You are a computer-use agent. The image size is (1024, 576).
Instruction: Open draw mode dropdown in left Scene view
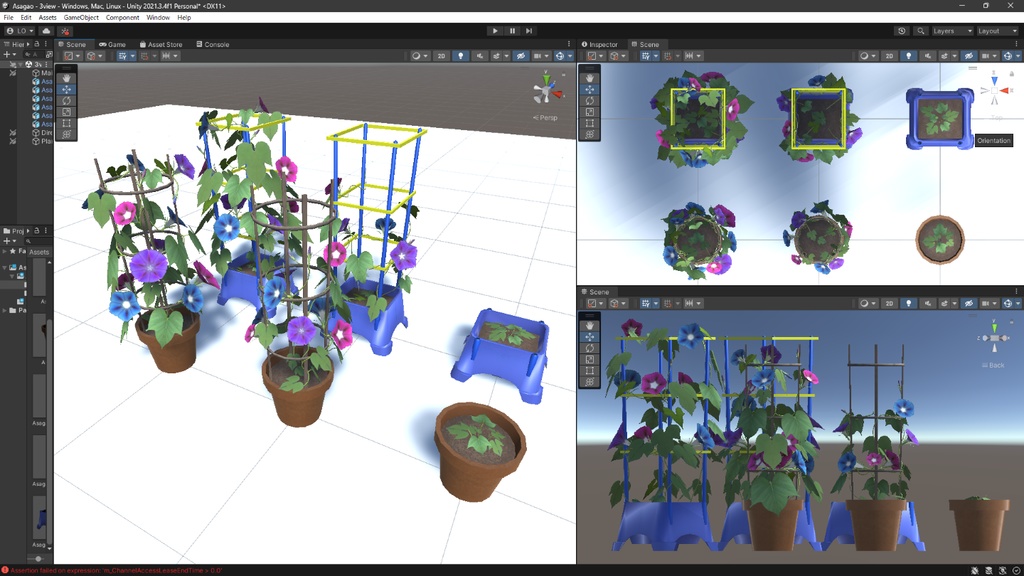click(419, 56)
